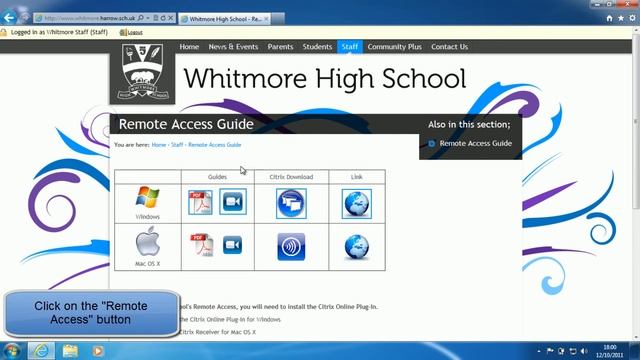Click the "Remote Access Guide" page heading
The width and height of the screenshot is (640, 360).
pos(186,124)
